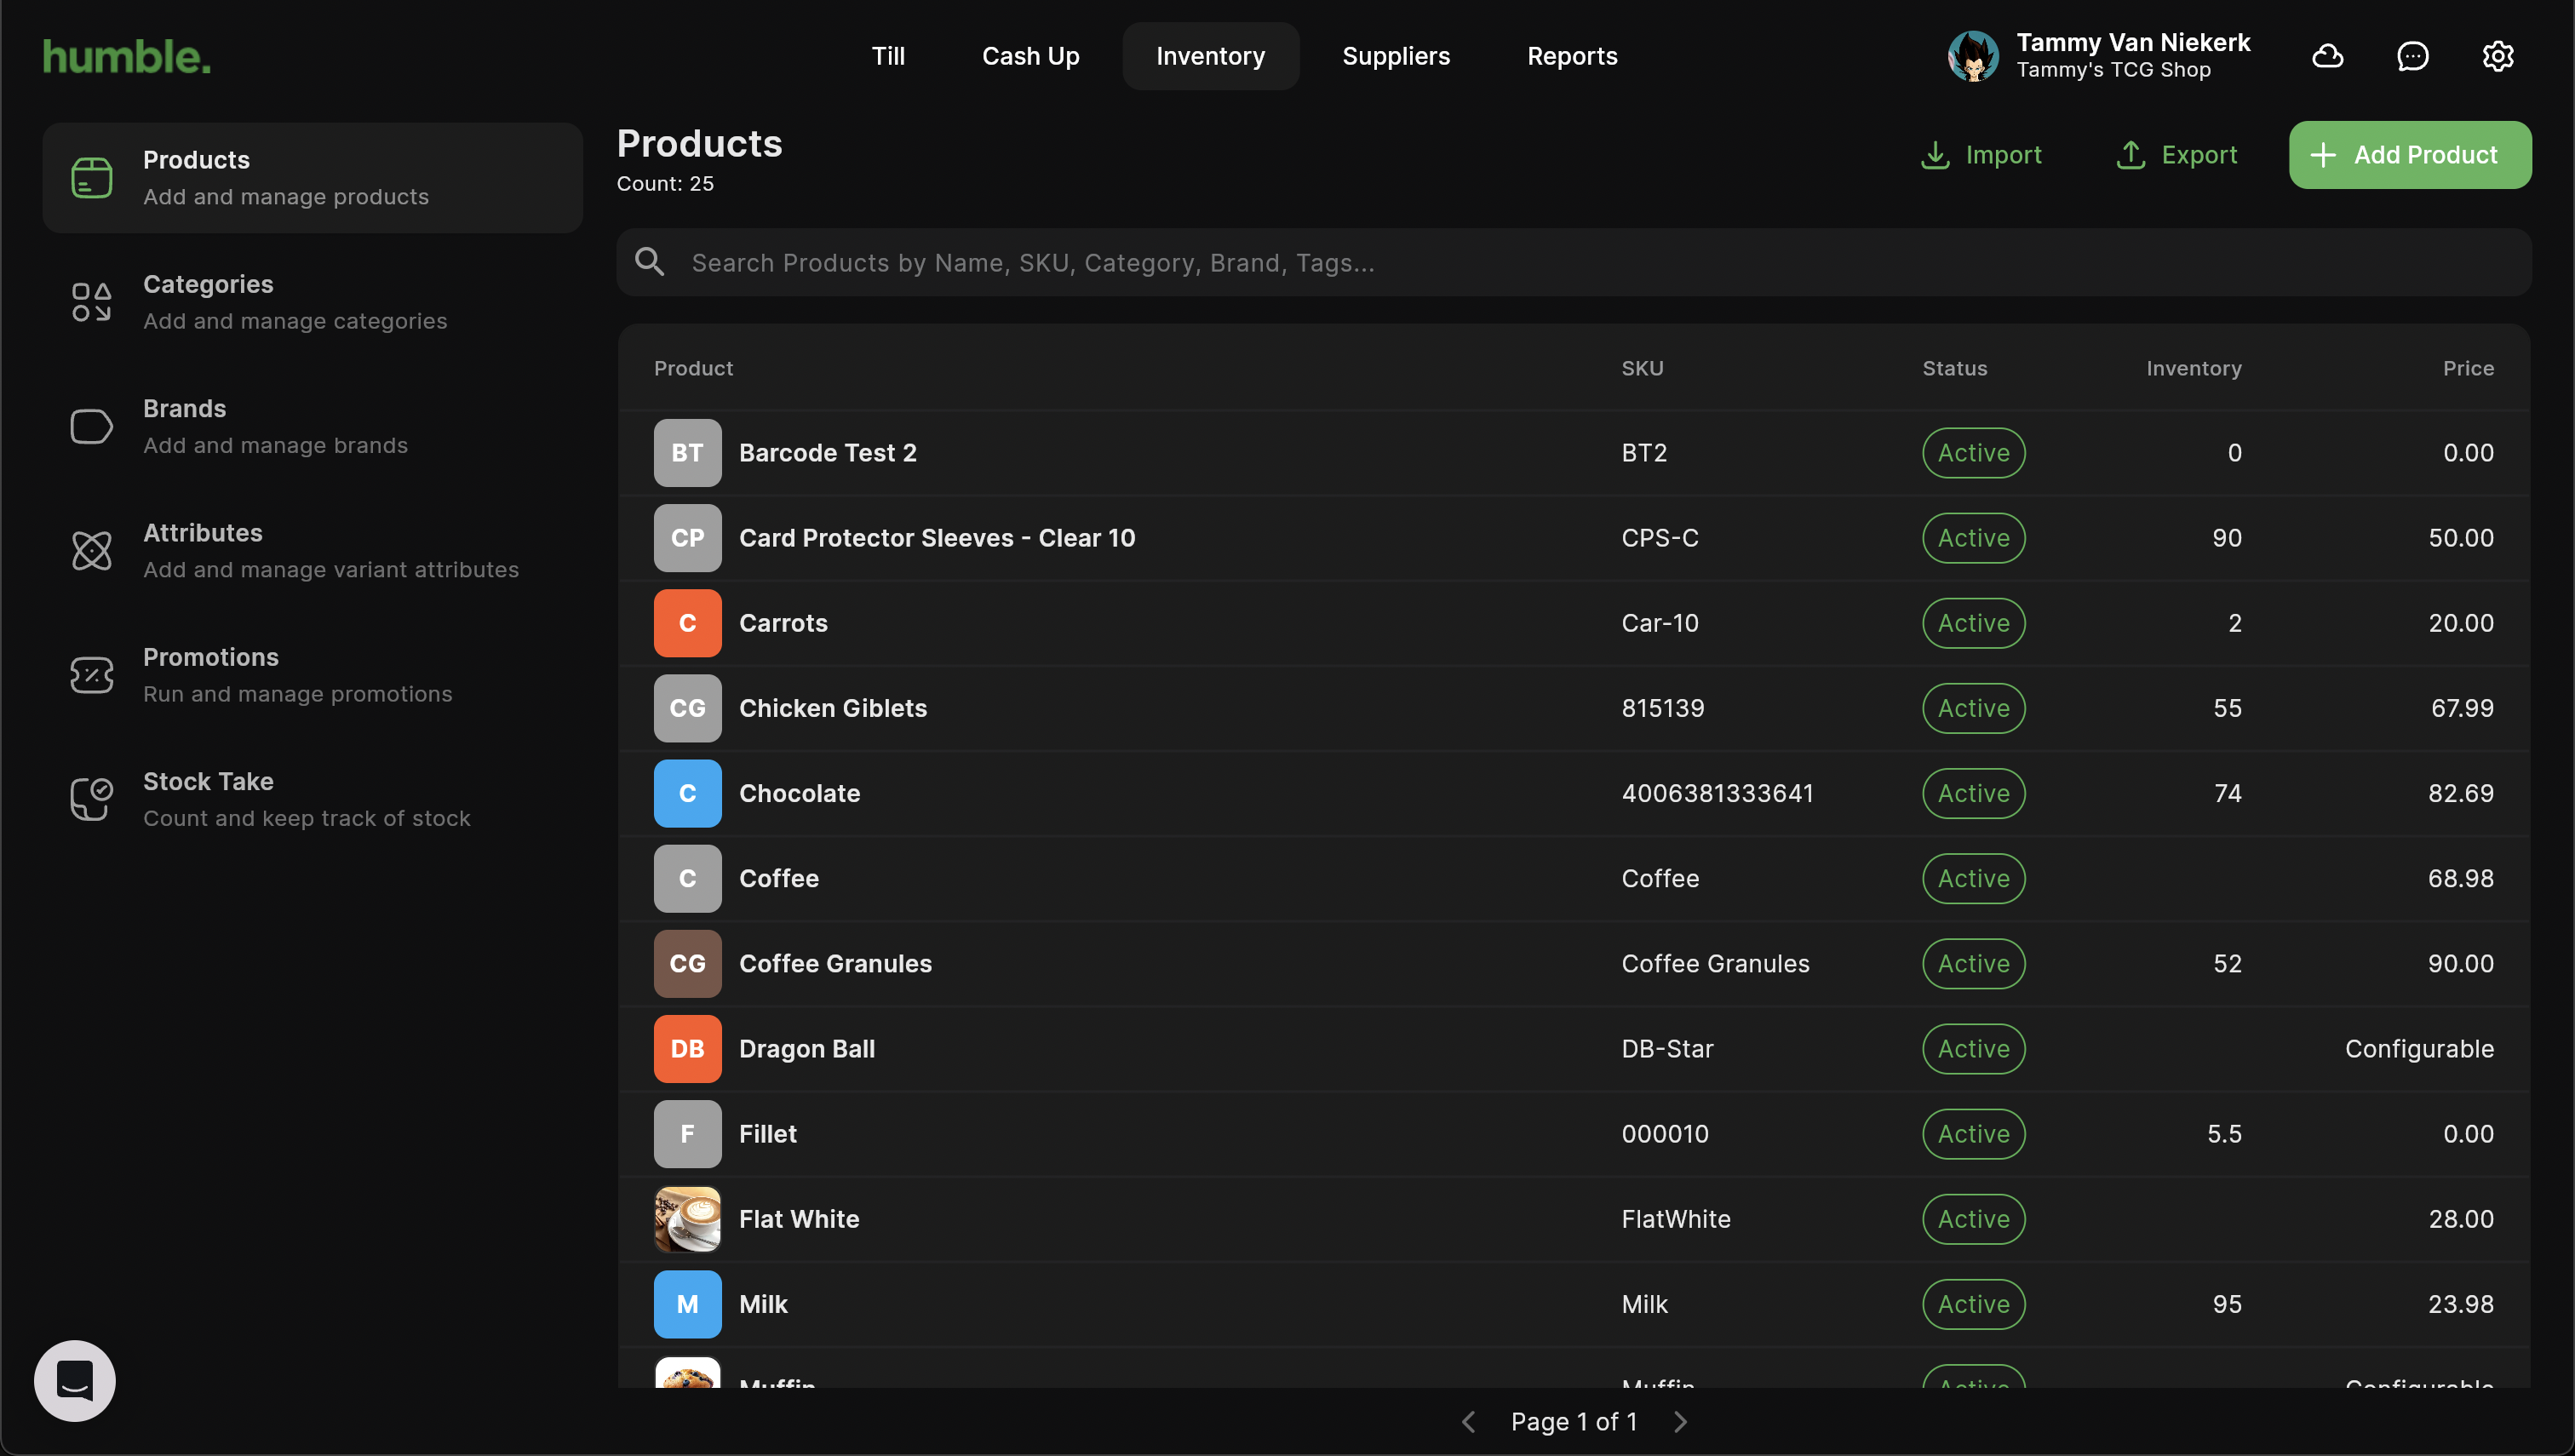
Task: Open the cloud sync icon
Action: pyautogui.click(x=2327, y=56)
